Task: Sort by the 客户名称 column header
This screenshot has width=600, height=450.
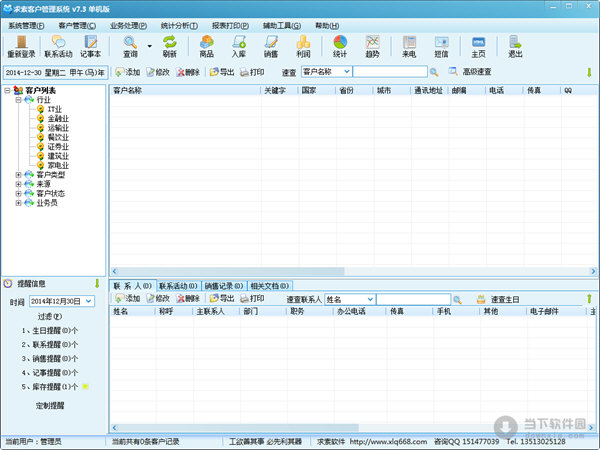Action: click(x=185, y=90)
